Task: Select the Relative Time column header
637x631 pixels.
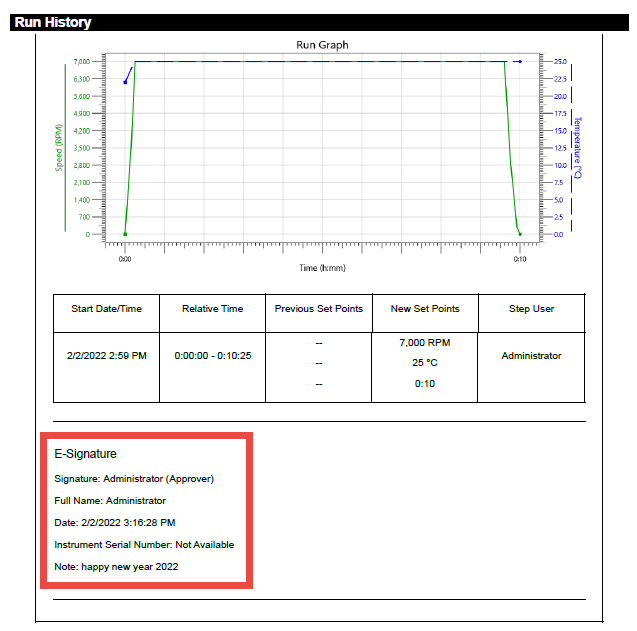Action: (212, 309)
